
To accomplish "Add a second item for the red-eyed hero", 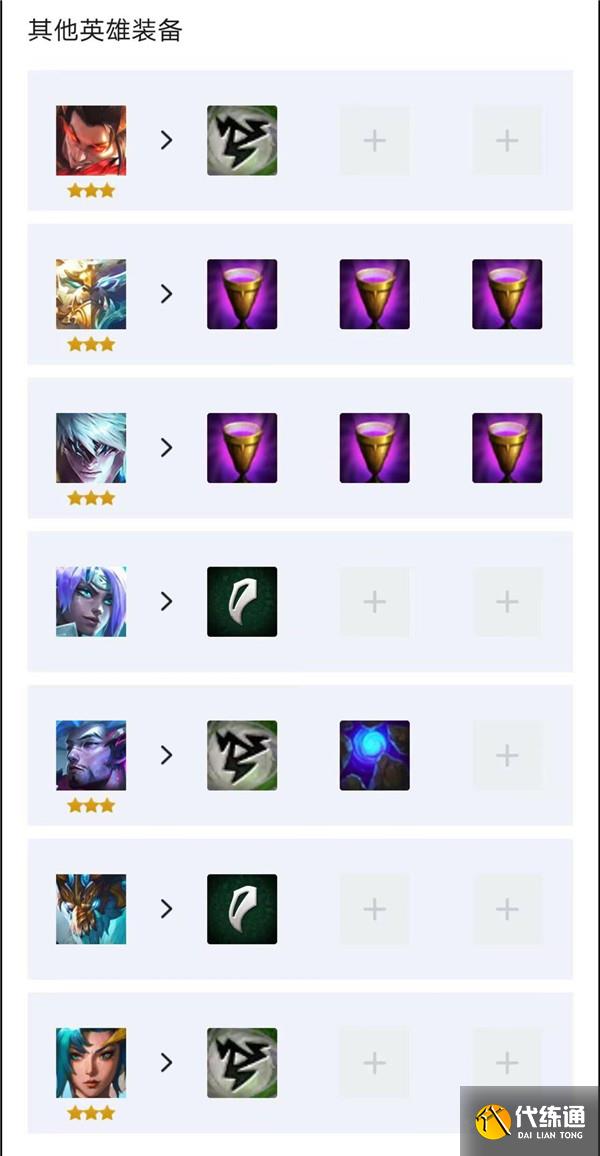I will point(374,140).
